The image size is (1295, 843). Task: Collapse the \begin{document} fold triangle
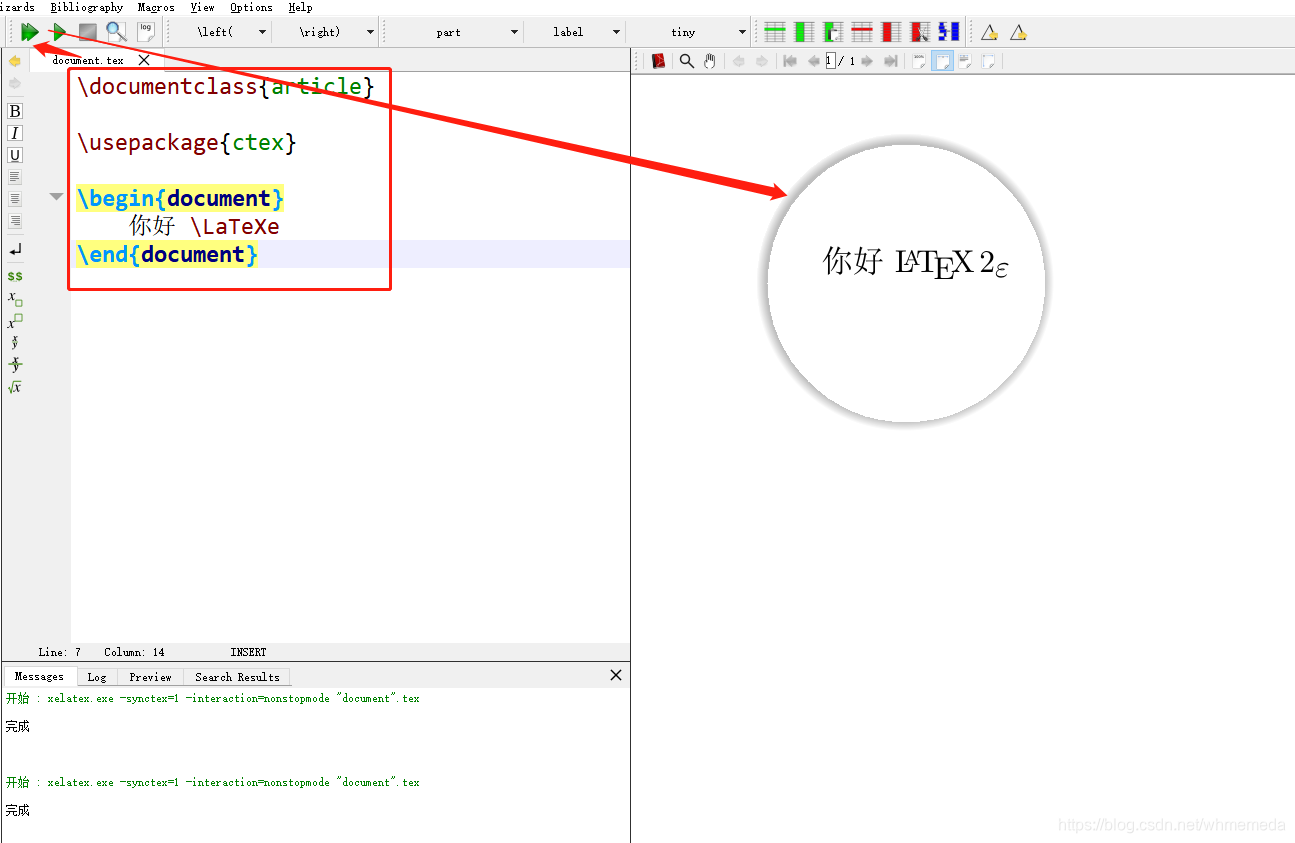point(56,197)
